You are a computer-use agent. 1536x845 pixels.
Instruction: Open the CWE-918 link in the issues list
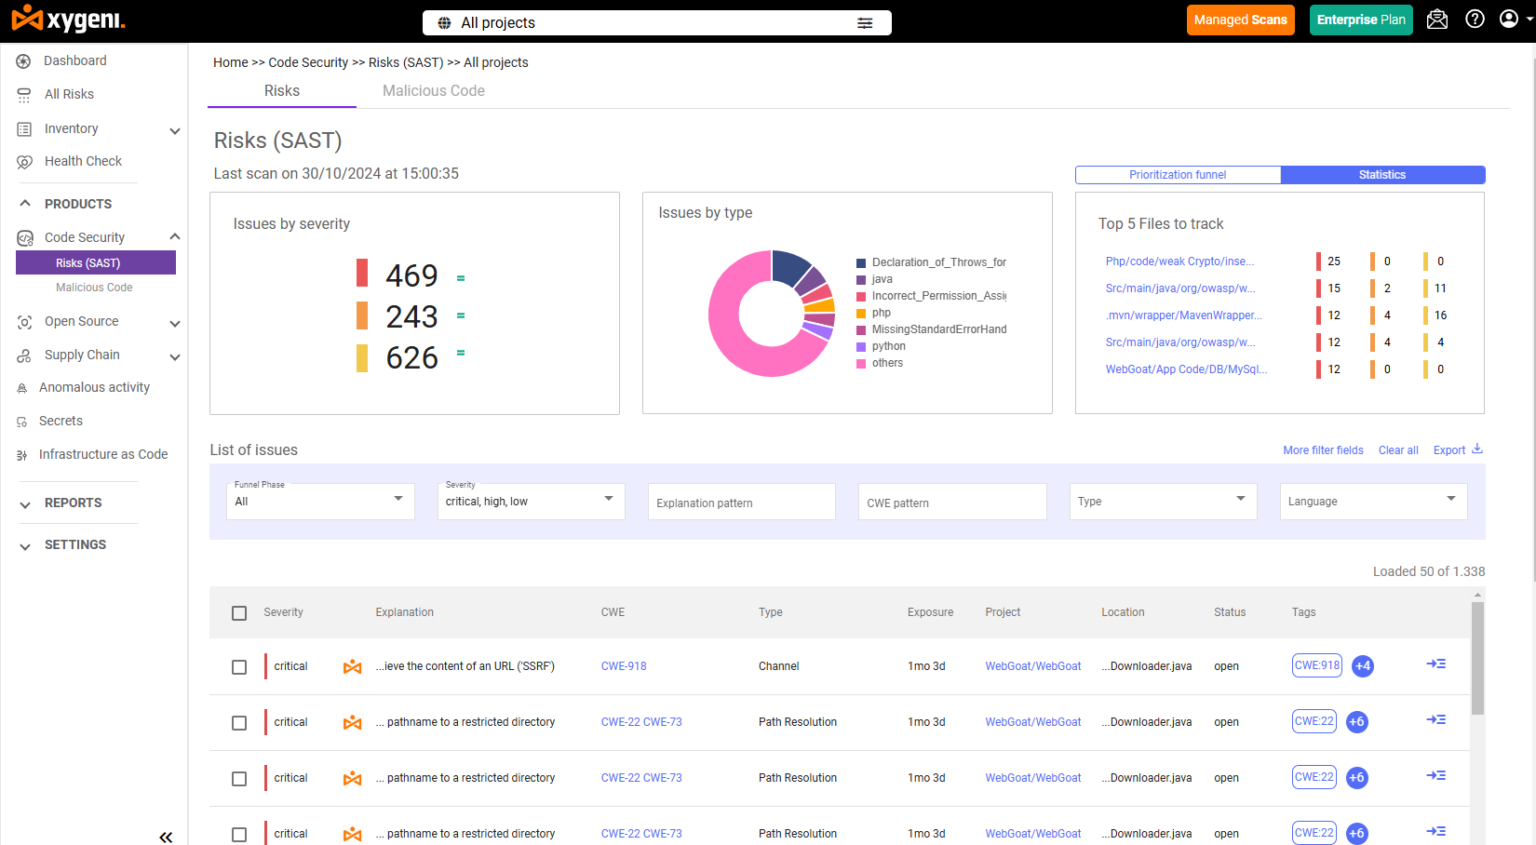coord(623,666)
